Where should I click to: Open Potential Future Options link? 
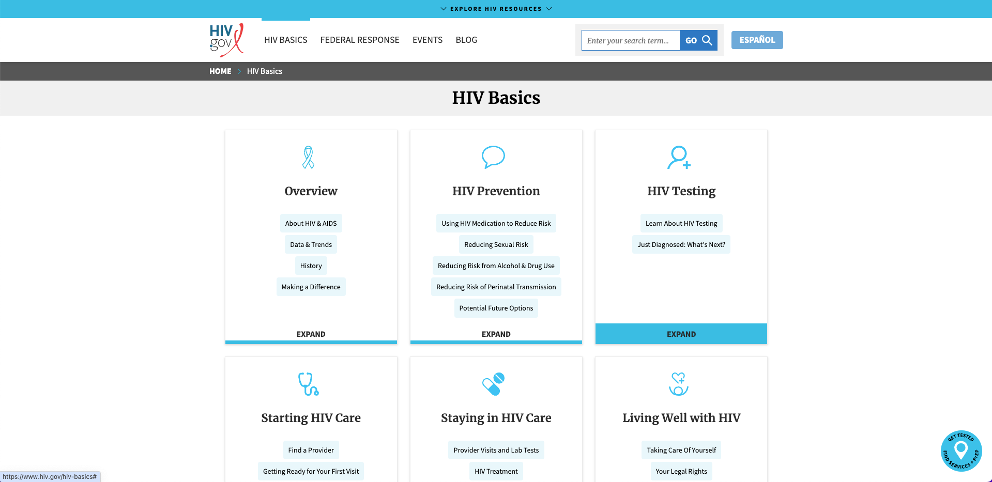coord(496,308)
